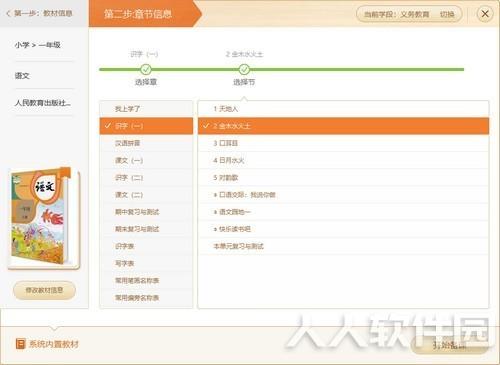The image size is (500, 365).
Task: Click the checkmark beside 2 金木水火土
Action: pos(206,126)
